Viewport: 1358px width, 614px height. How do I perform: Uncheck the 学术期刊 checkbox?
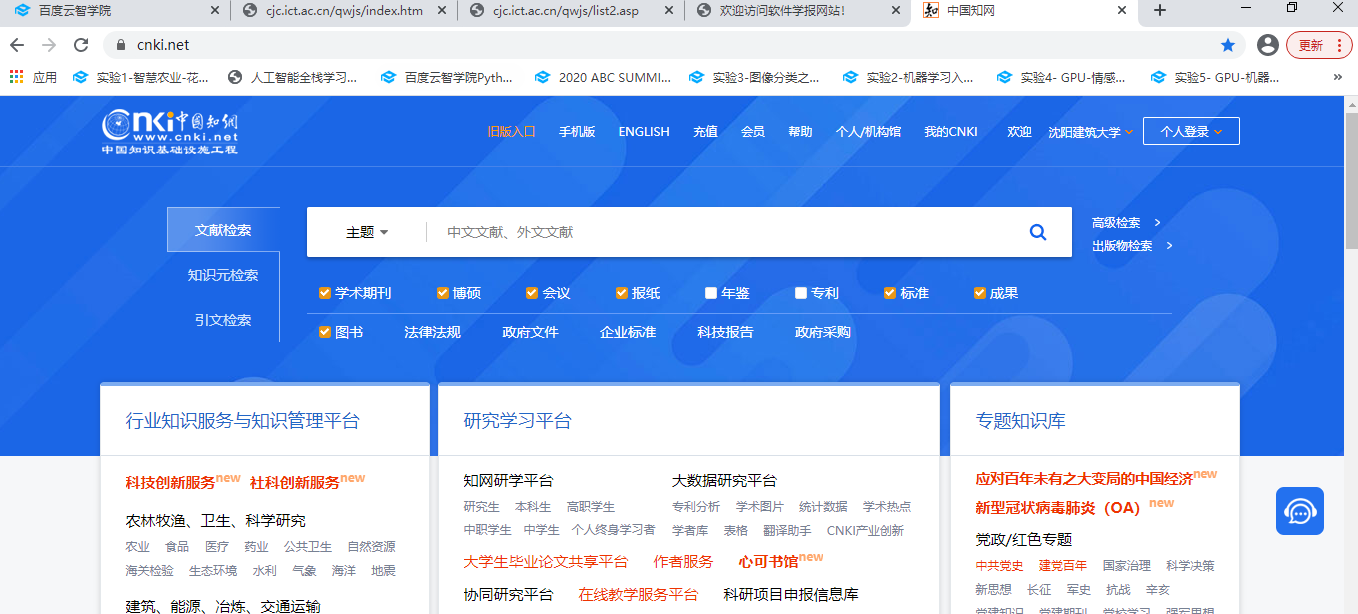[x=324, y=293]
